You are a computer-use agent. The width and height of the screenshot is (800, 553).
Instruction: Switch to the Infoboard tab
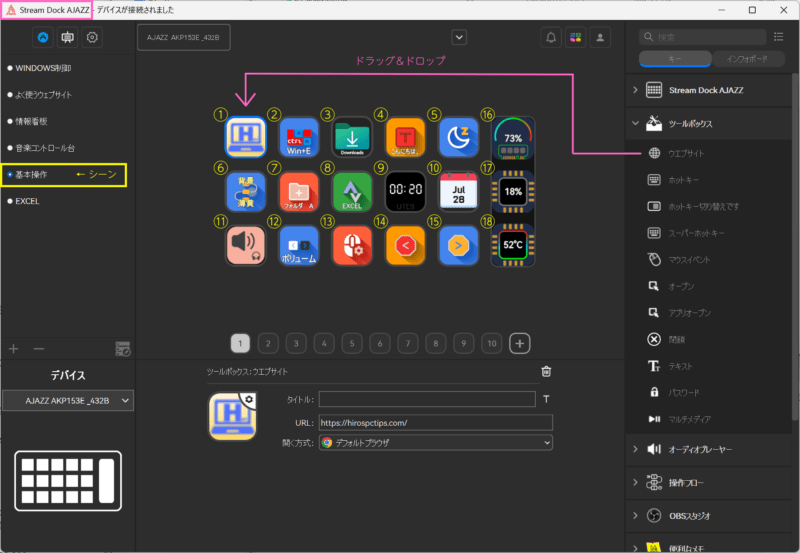pos(747,59)
